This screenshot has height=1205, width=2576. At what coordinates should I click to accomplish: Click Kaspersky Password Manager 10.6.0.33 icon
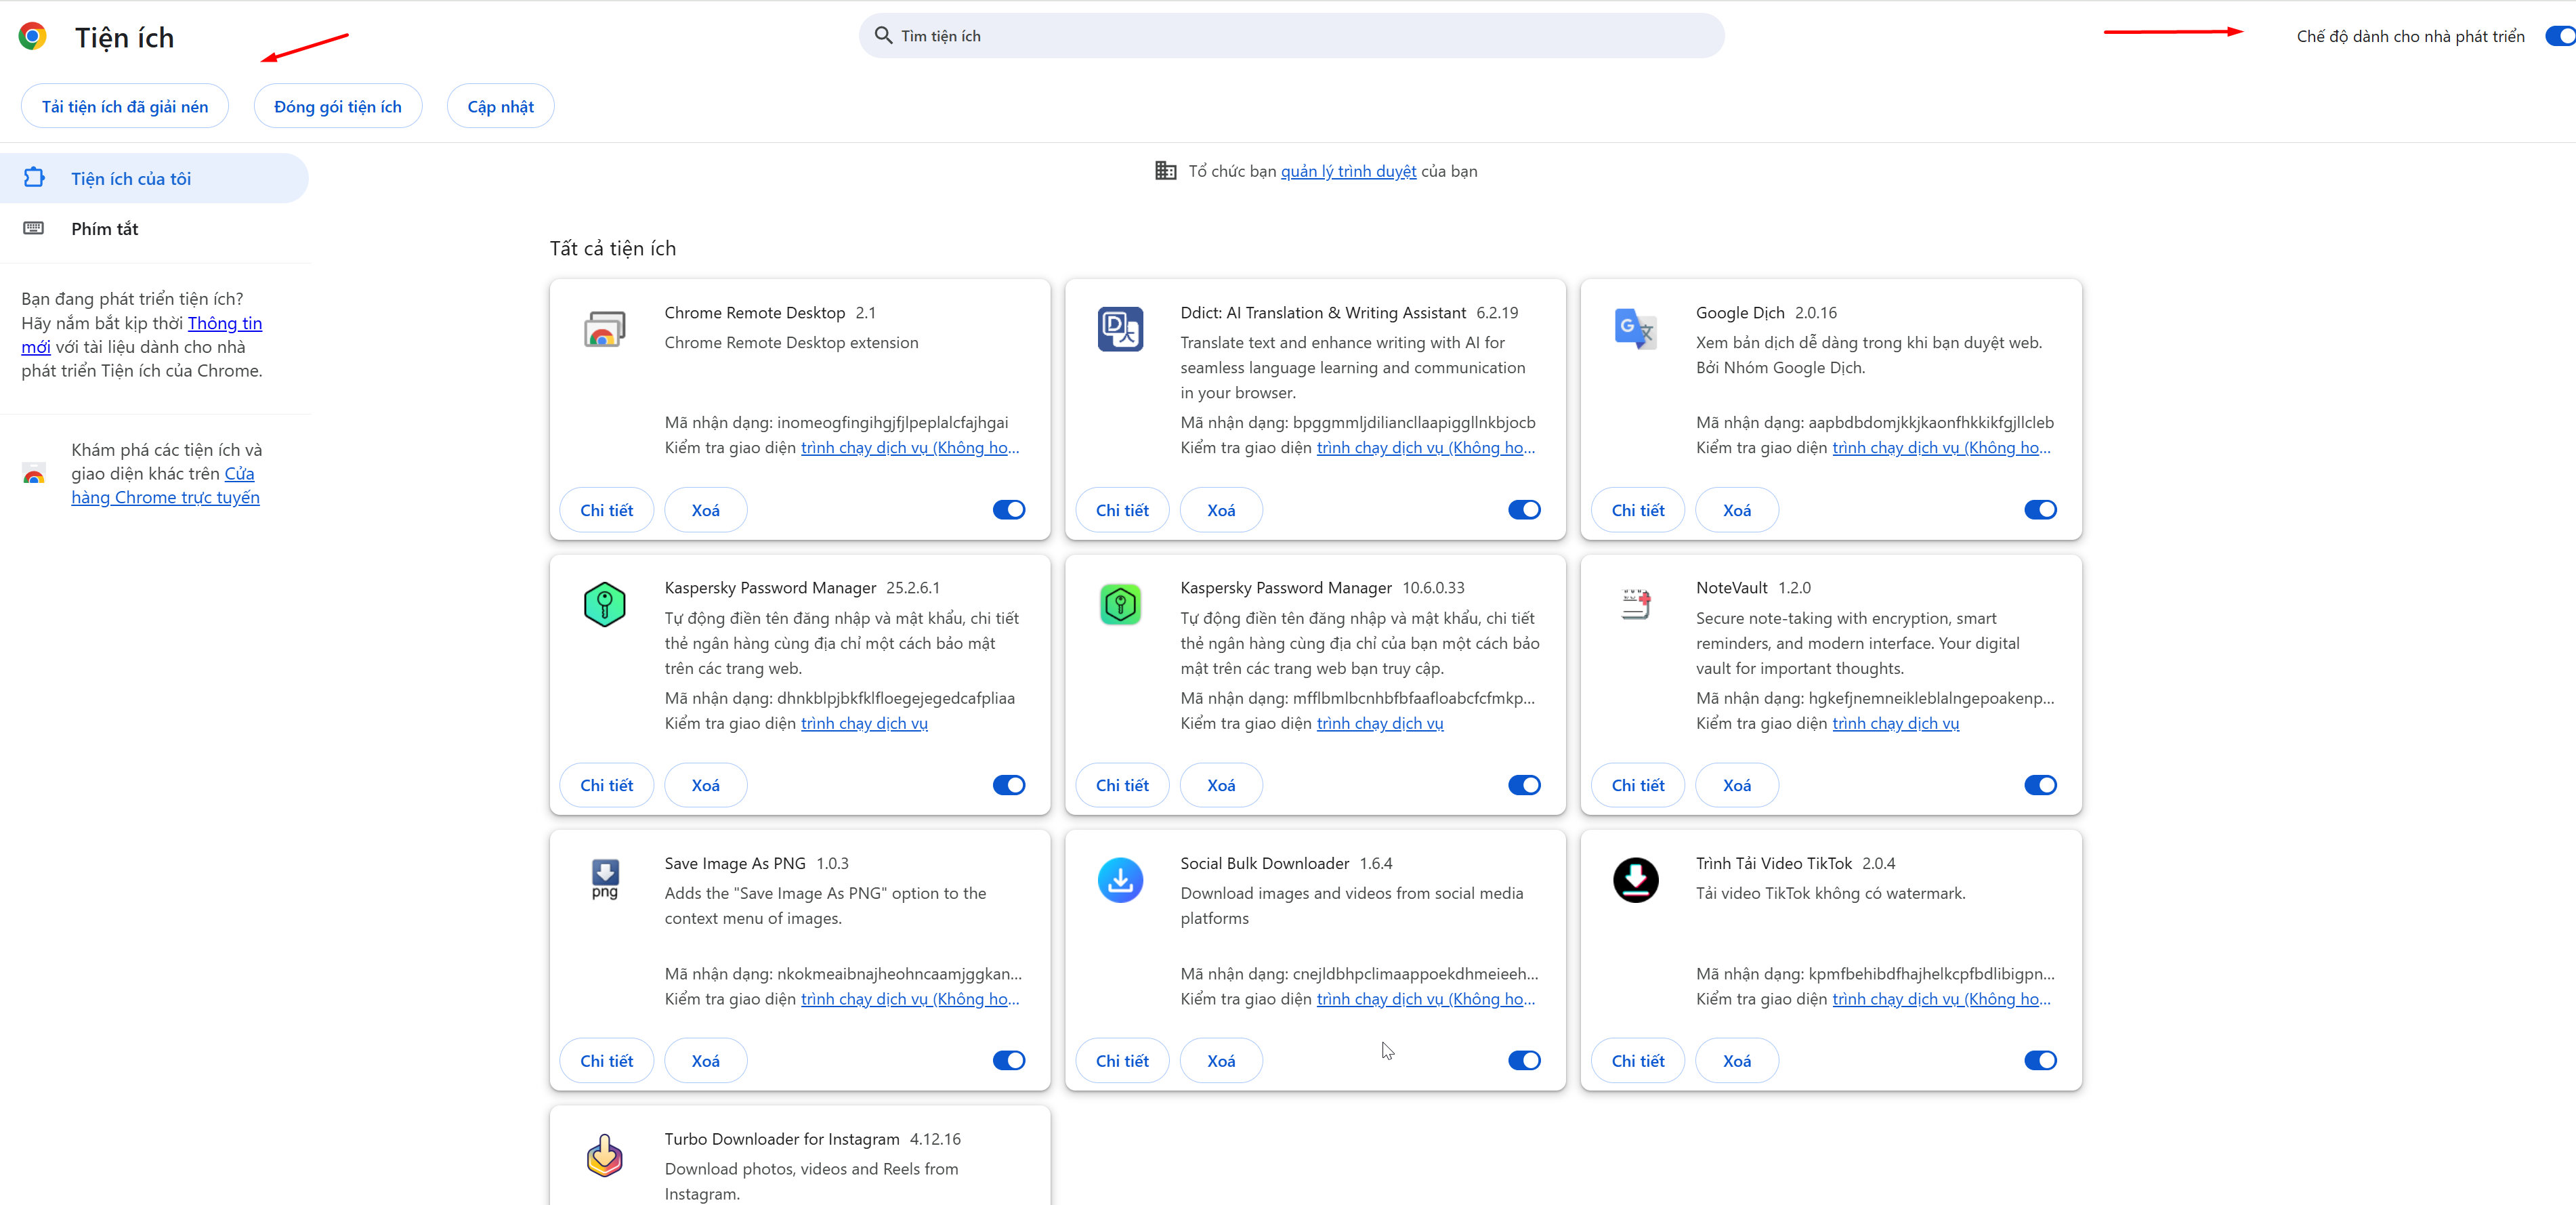click(x=1120, y=605)
